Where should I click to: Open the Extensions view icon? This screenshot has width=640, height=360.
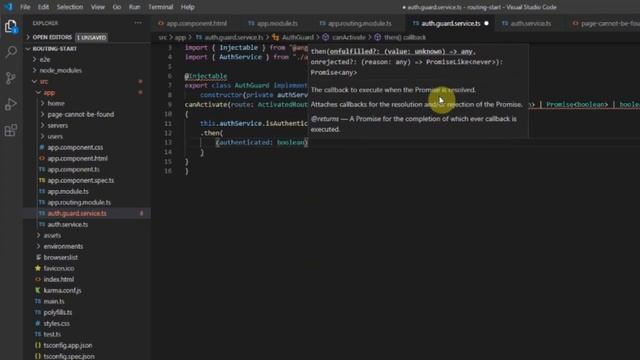[x=11, y=130]
